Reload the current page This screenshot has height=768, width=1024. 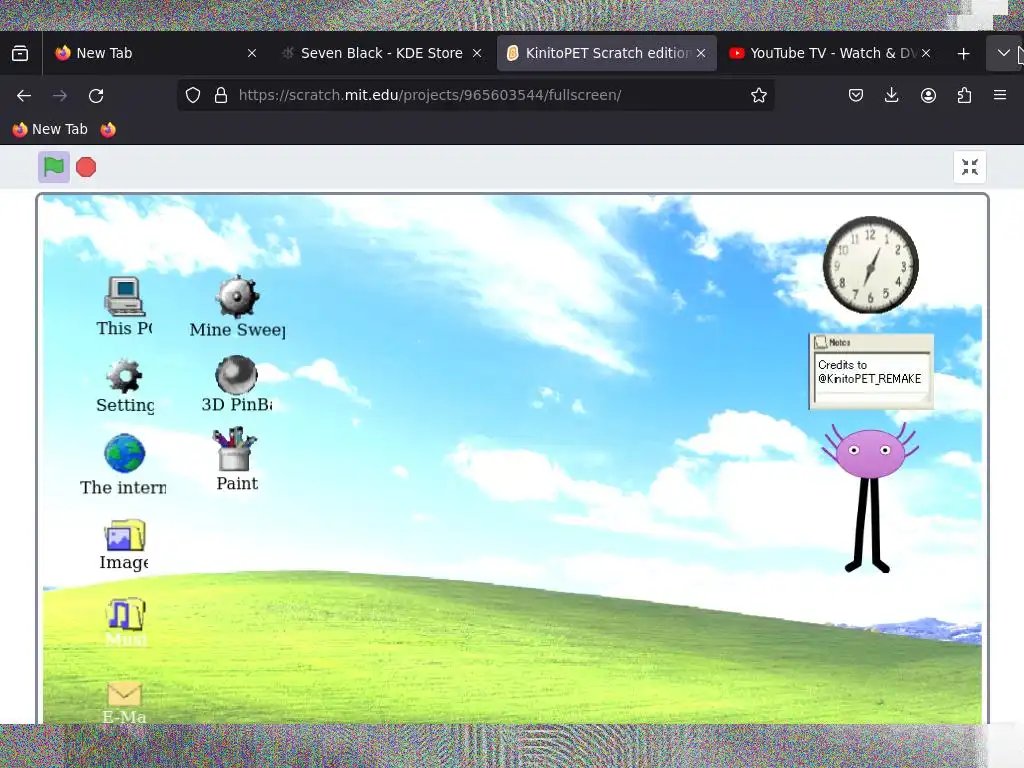(x=96, y=95)
